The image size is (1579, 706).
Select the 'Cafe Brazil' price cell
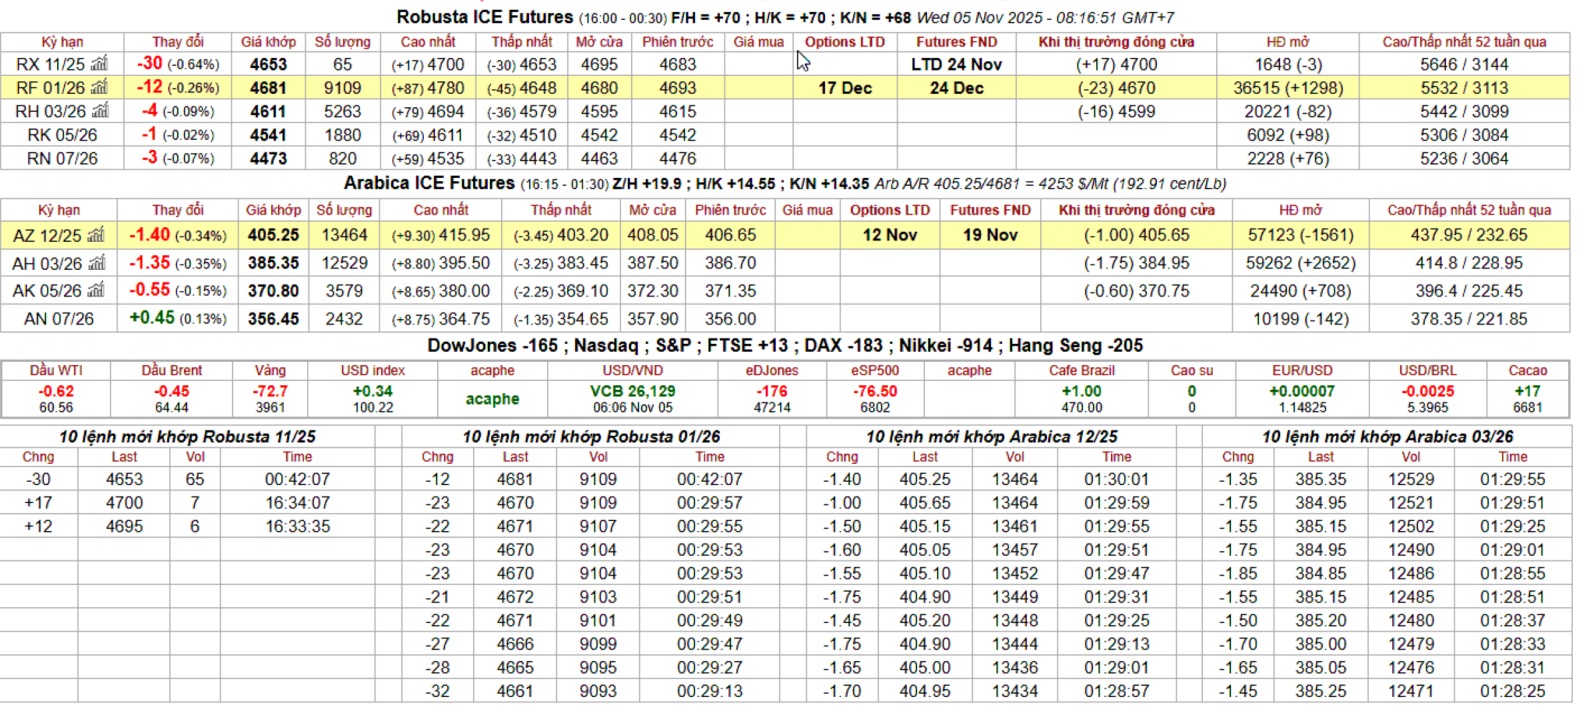point(1081,399)
